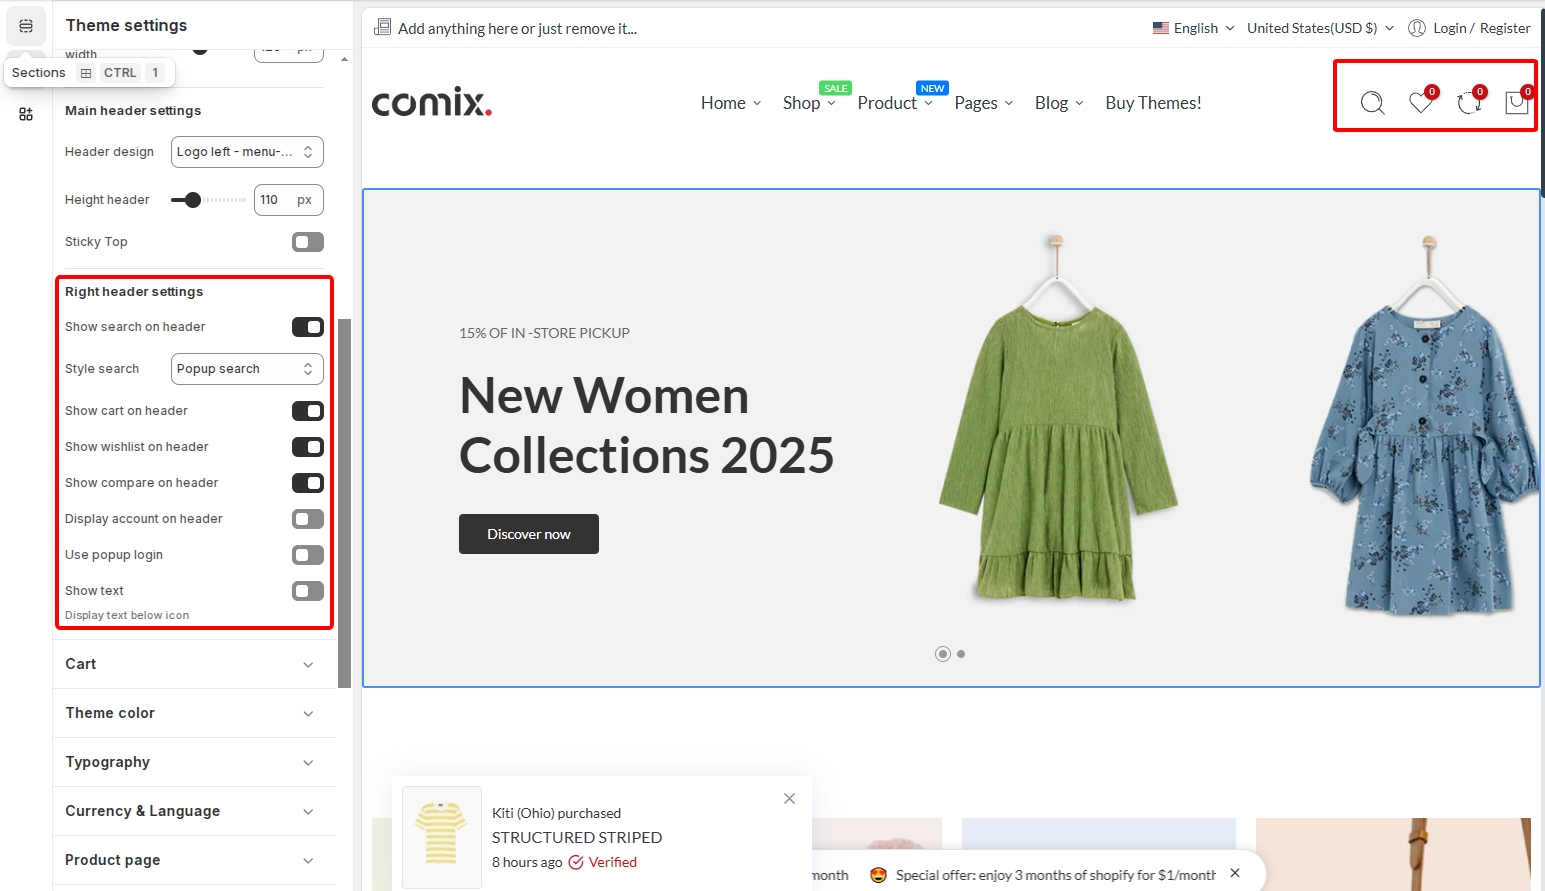Open the wishlist heart icon

coord(1420,102)
